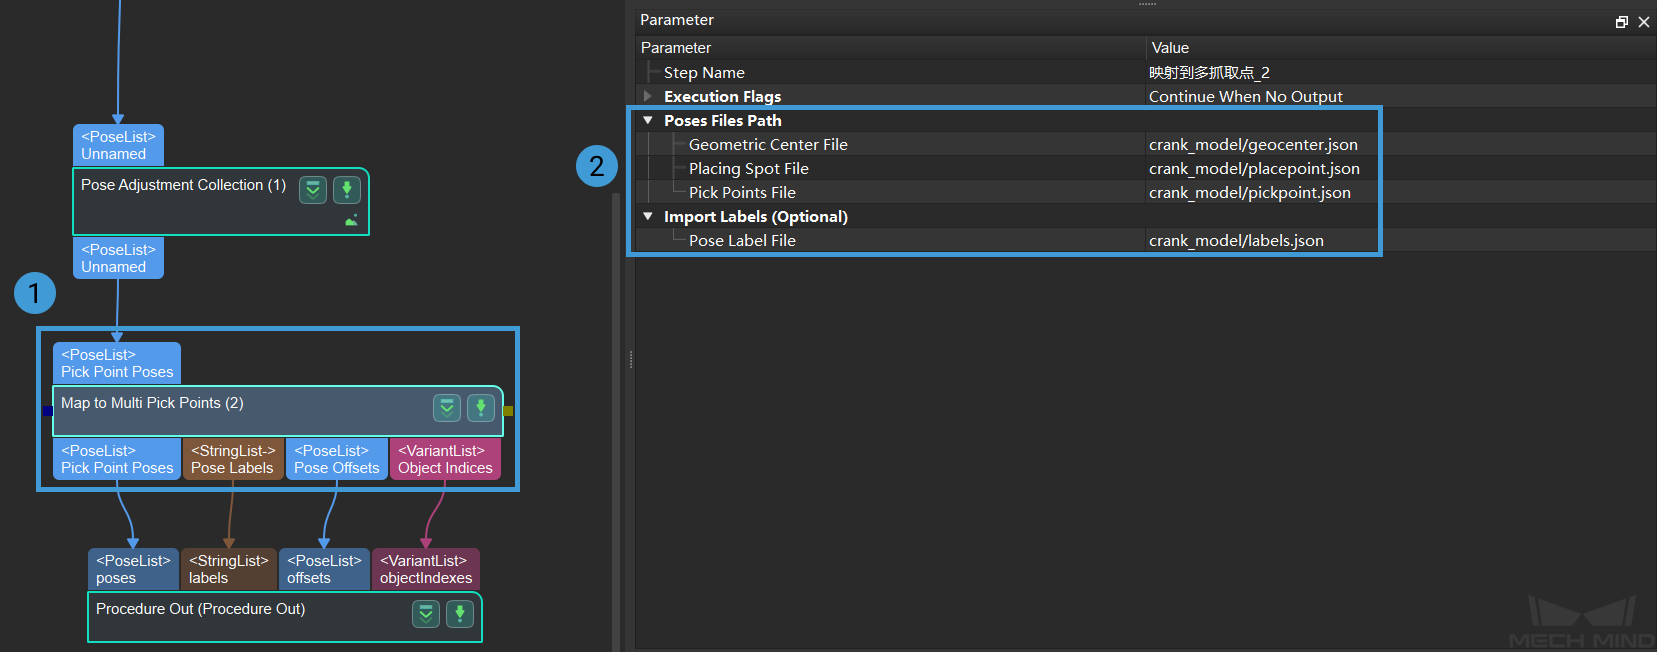Collapse the Poses Files Path group

point(648,120)
